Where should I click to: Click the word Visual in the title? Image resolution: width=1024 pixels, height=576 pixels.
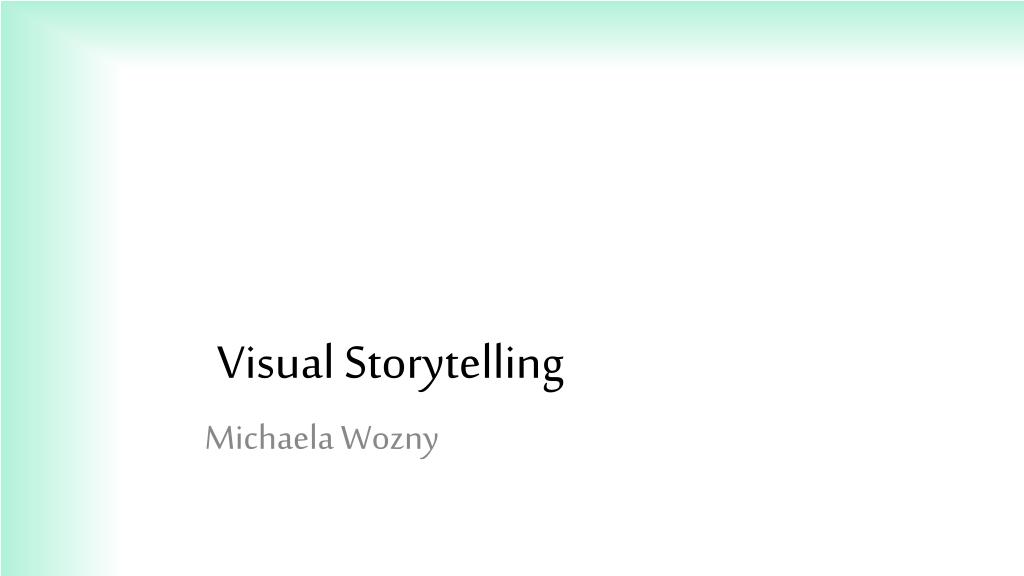[275, 362]
